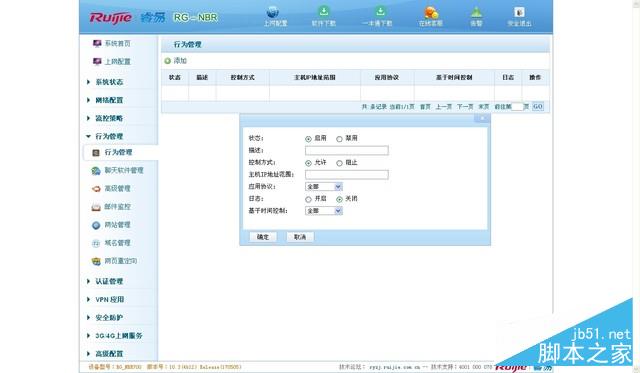This screenshot has height=373, width=640.
Task: Open 聊天软件管理 label in sidebar
Action: (x=124, y=171)
